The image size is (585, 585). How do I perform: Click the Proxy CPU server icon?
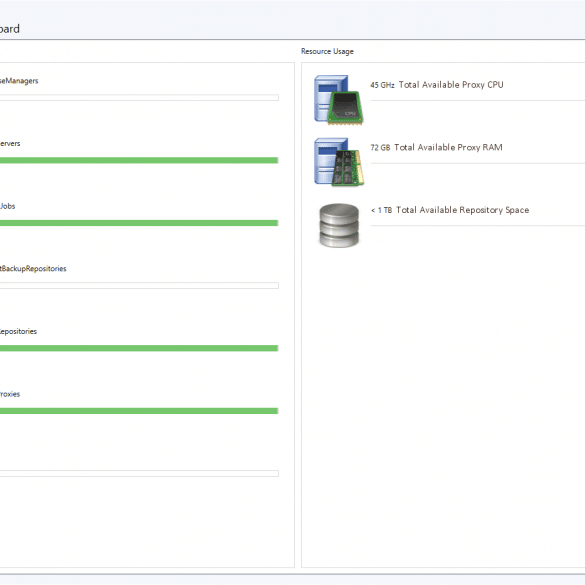click(339, 100)
